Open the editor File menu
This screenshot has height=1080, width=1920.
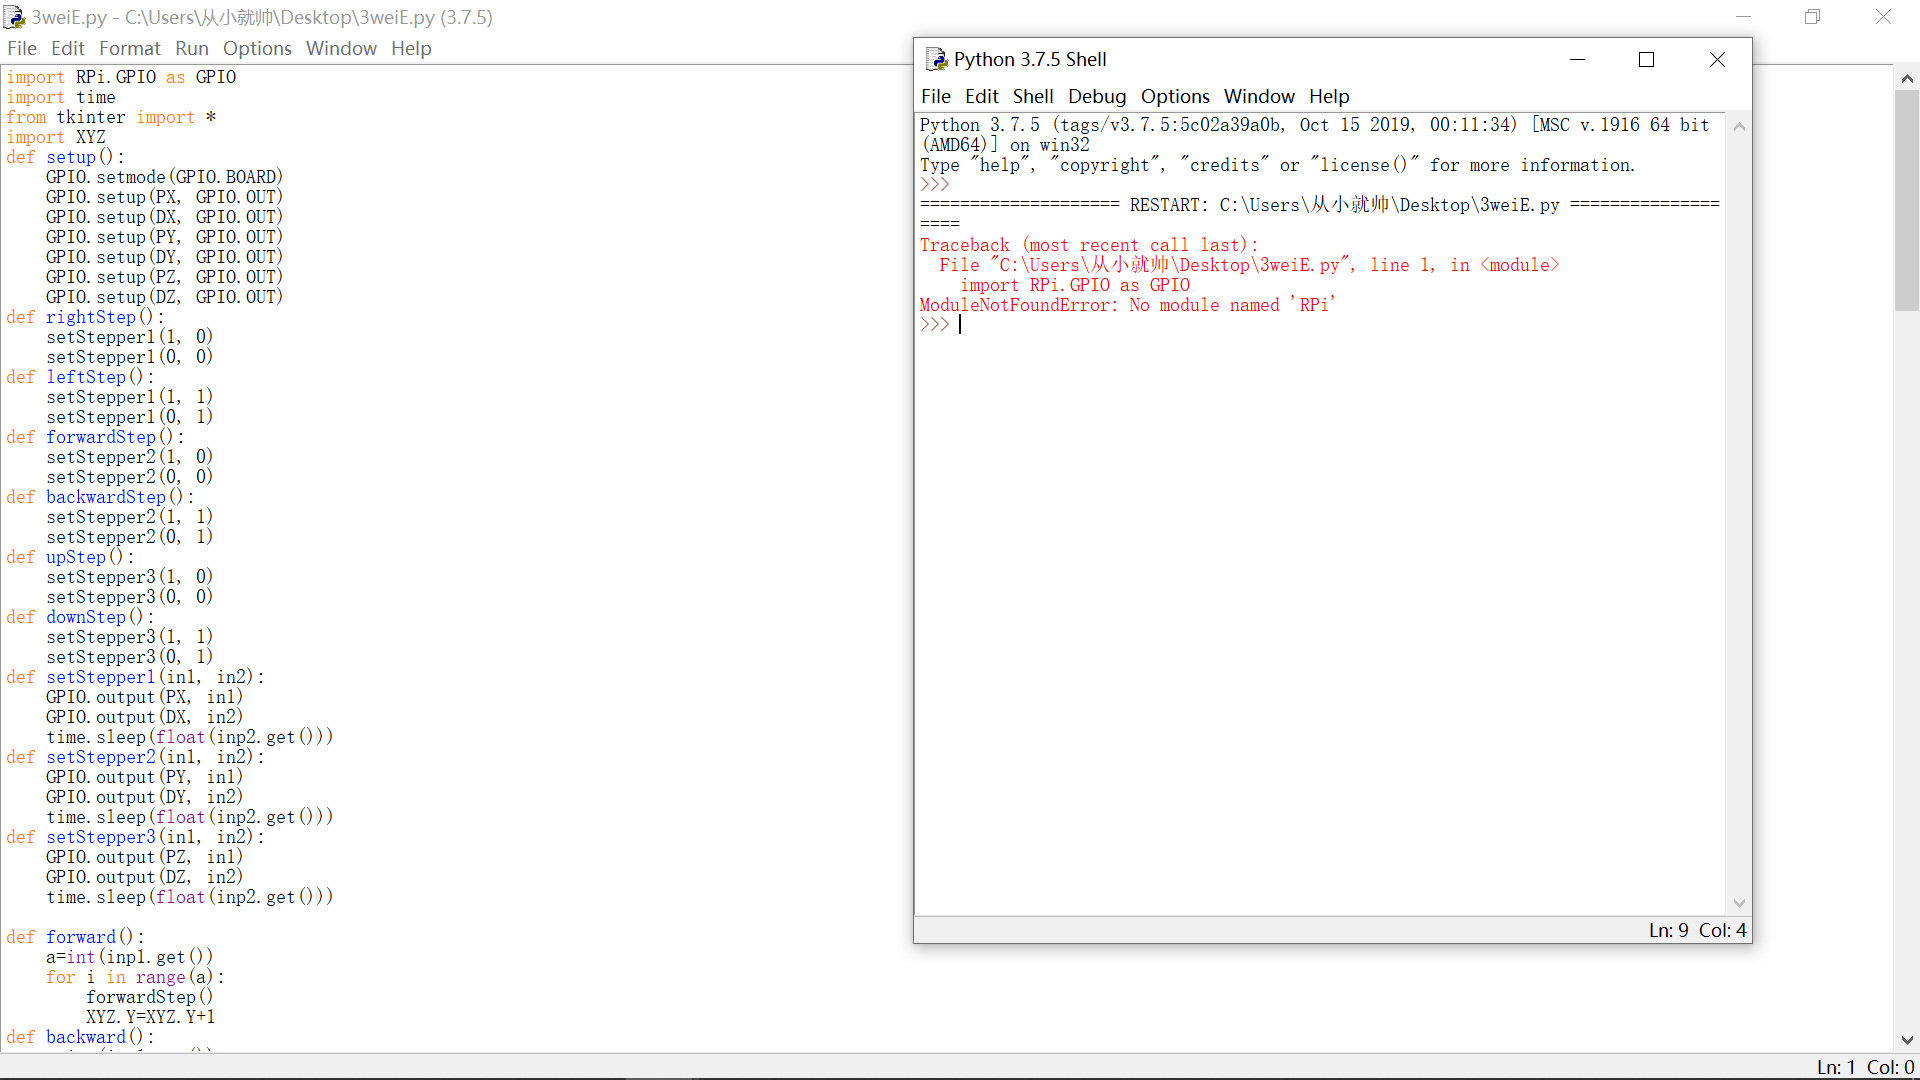[21, 48]
